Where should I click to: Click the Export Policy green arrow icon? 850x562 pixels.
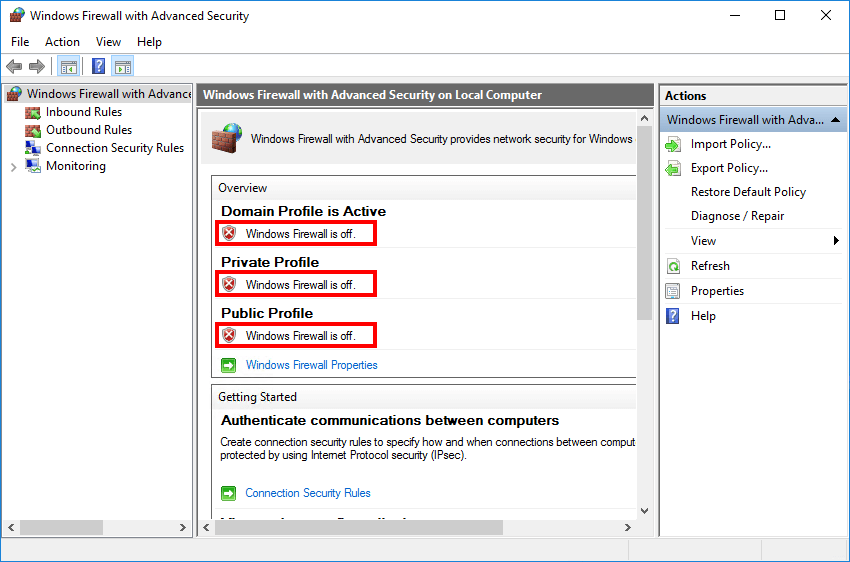point(673,169)
